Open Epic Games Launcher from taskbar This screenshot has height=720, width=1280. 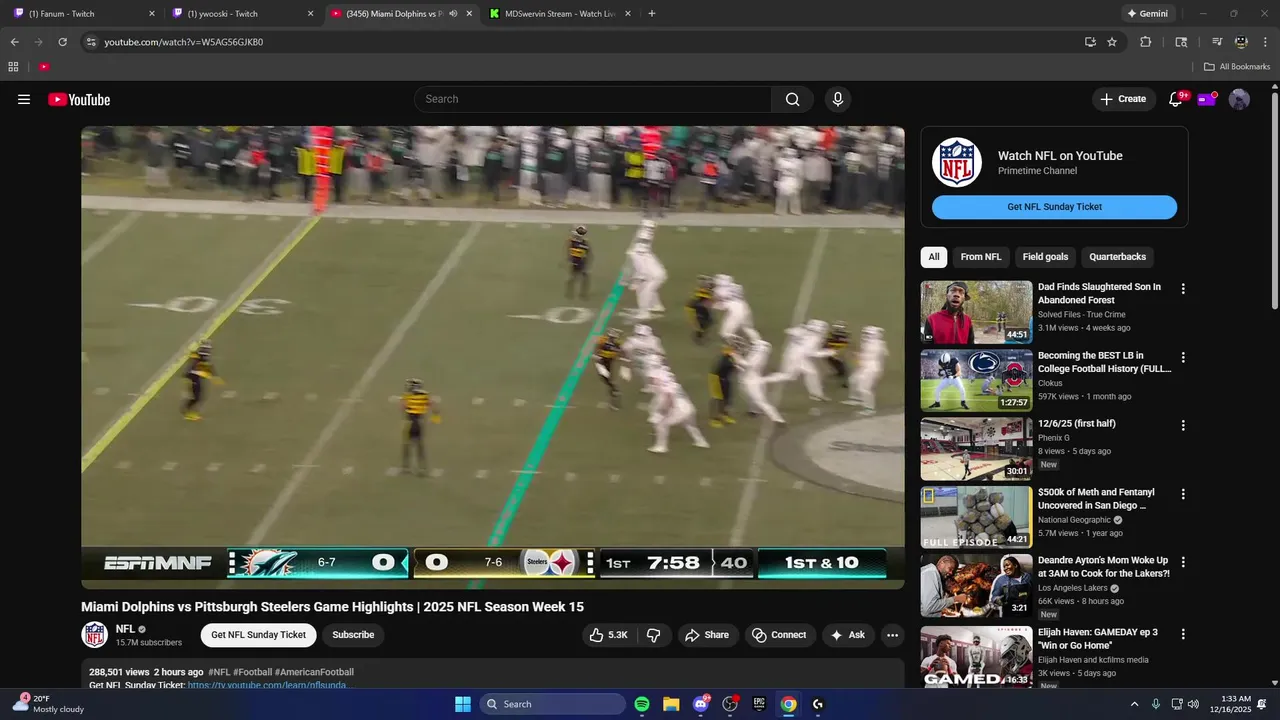(759, 704)
